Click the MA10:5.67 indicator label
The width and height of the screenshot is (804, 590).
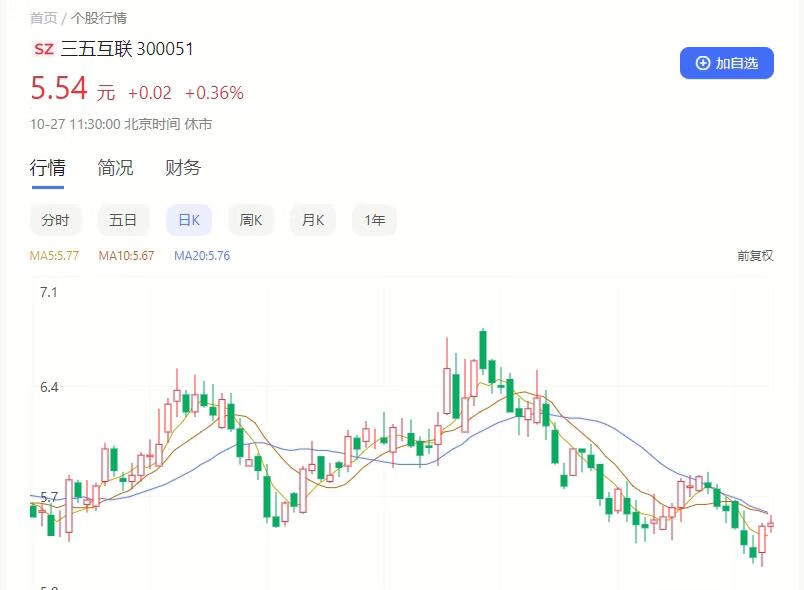pos(126,256)
